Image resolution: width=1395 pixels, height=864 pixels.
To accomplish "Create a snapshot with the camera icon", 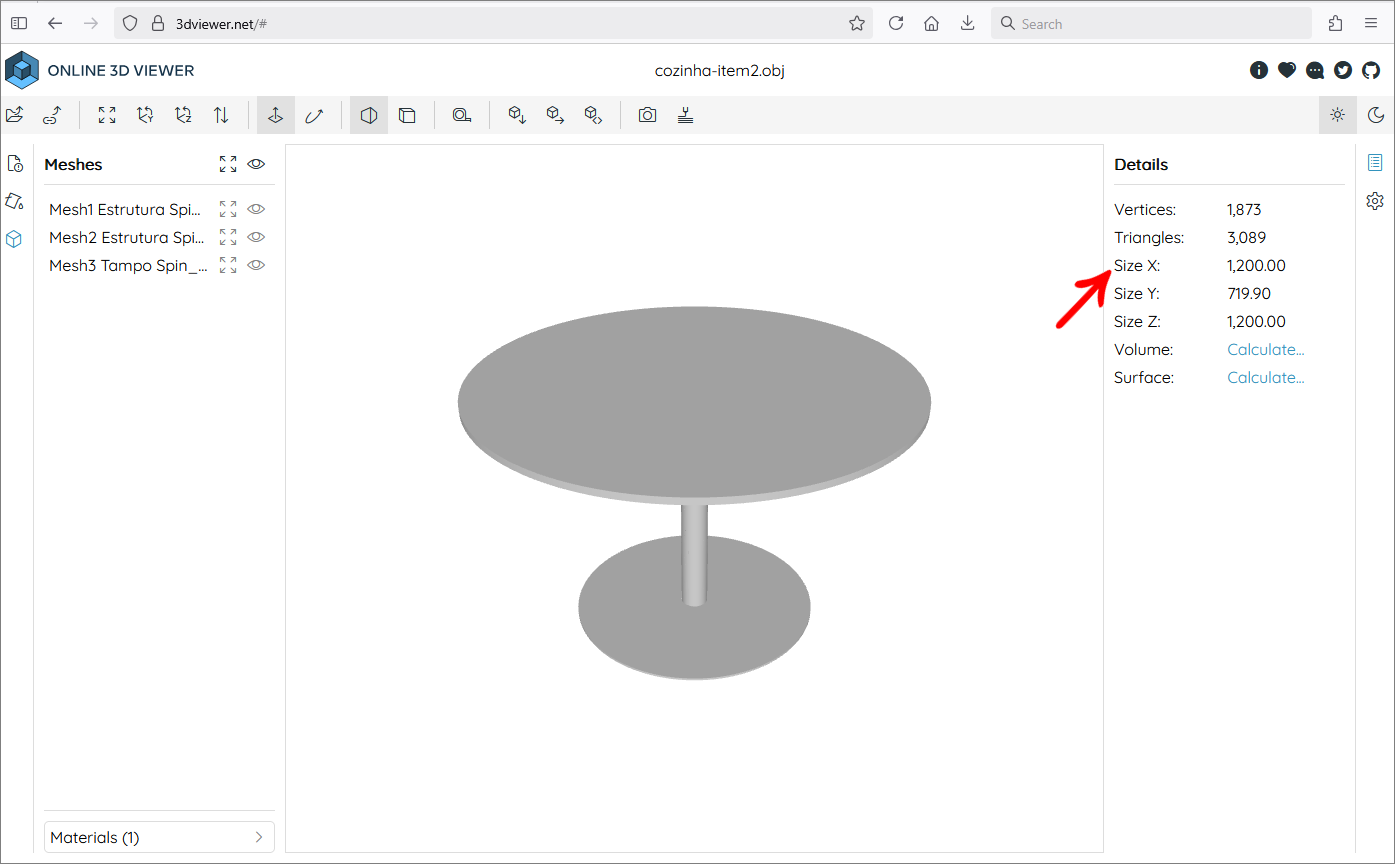I will (x=648, y=115).
